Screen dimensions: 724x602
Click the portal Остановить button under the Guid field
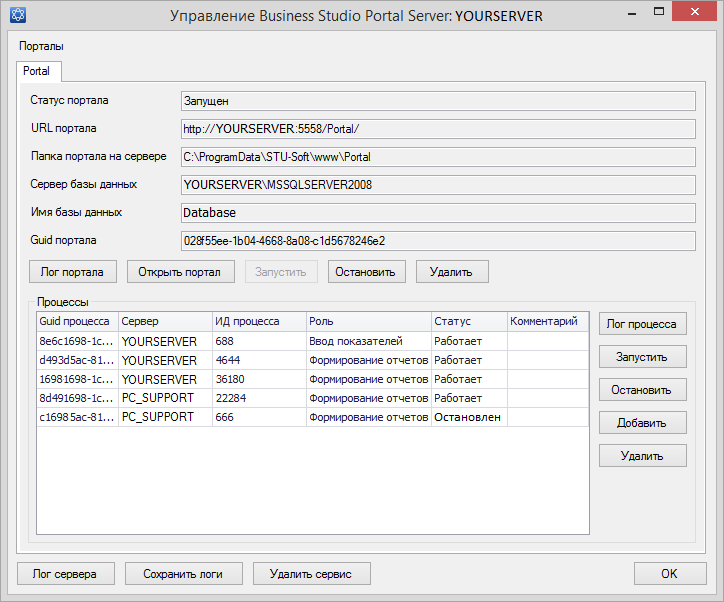(x=367, y=272)
